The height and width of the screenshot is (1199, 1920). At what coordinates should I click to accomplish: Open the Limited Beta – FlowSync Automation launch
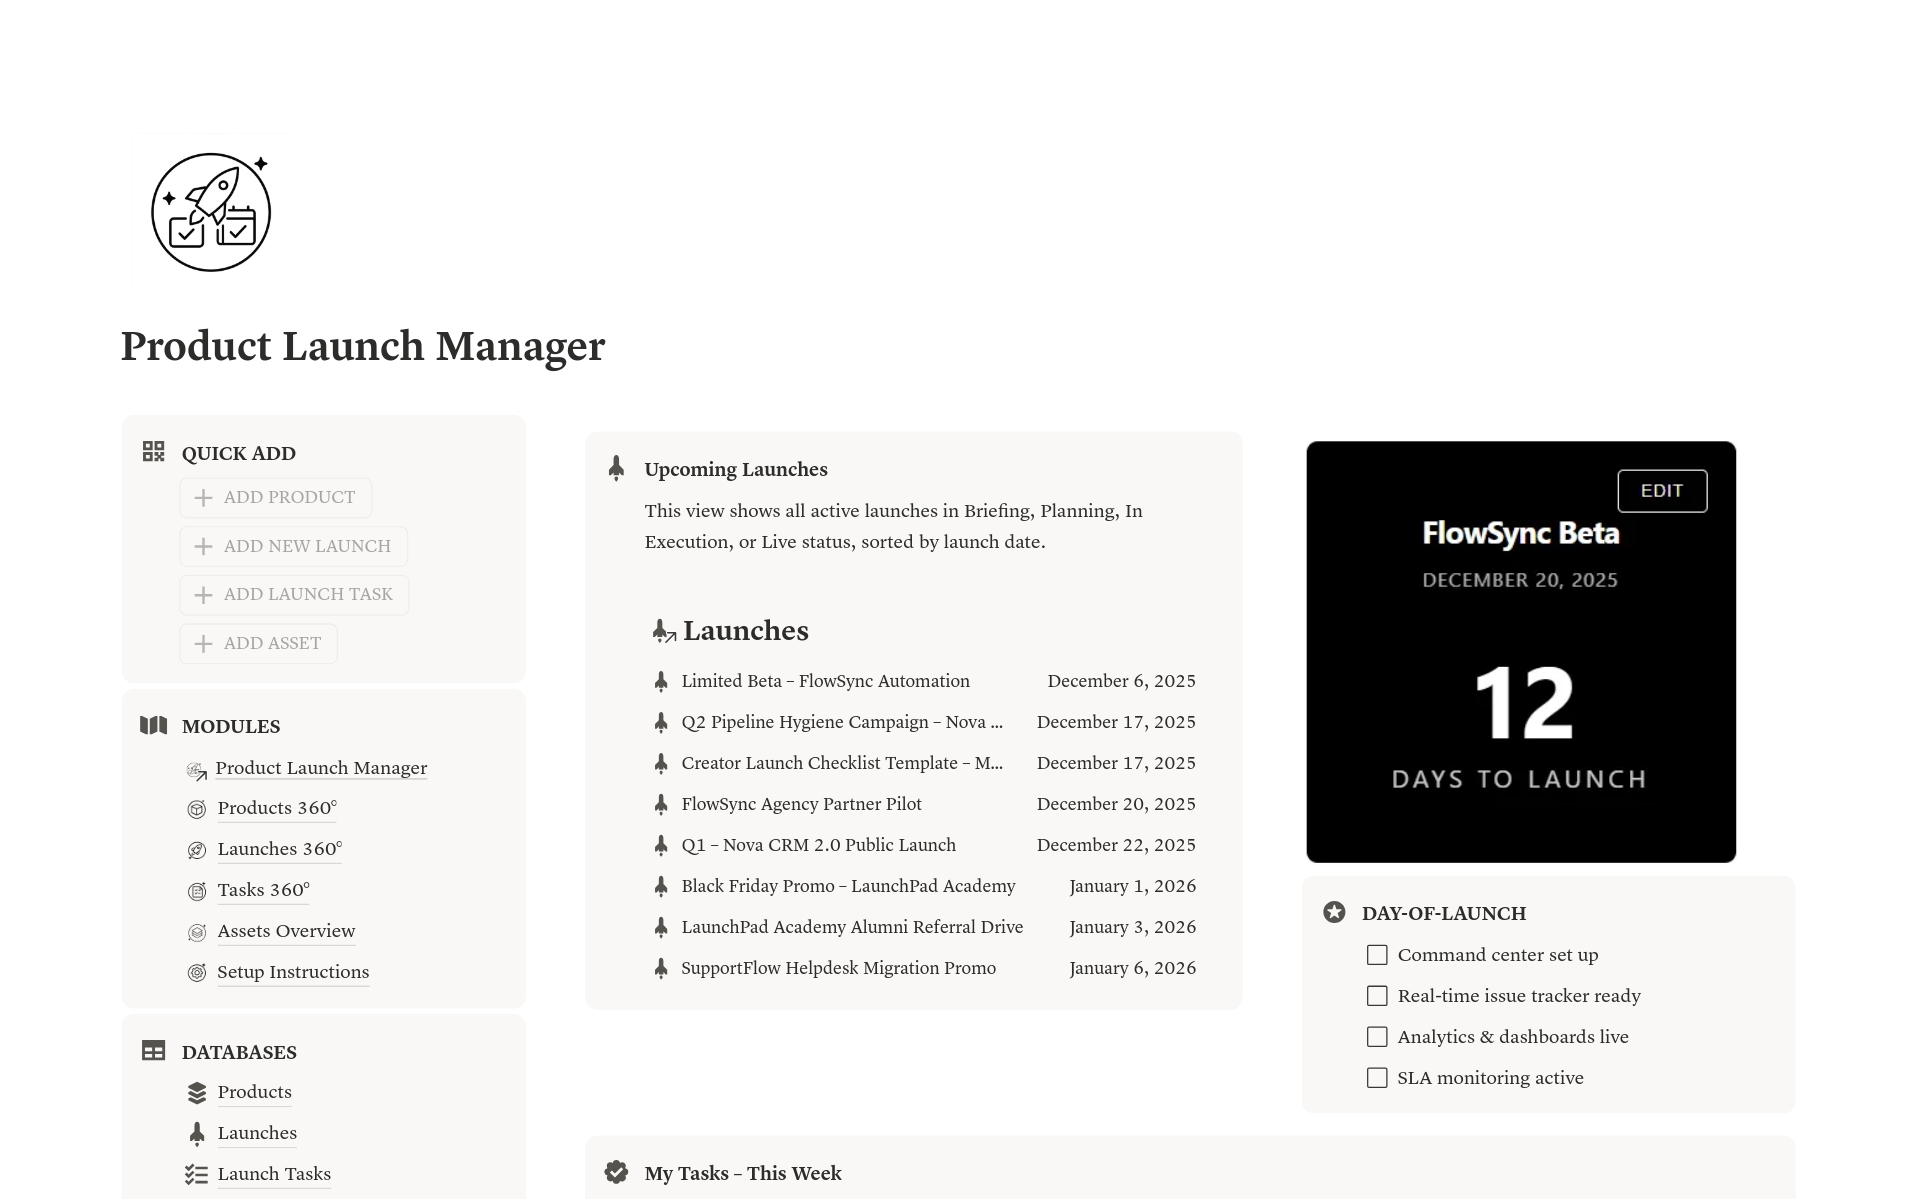[x=825, y=681]
